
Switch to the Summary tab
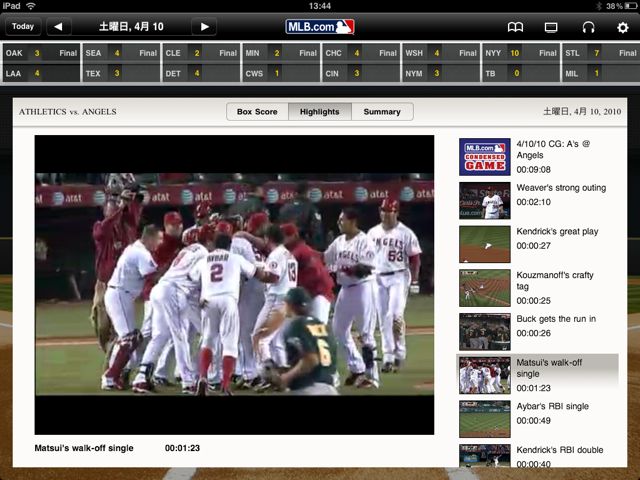(382, 111)
